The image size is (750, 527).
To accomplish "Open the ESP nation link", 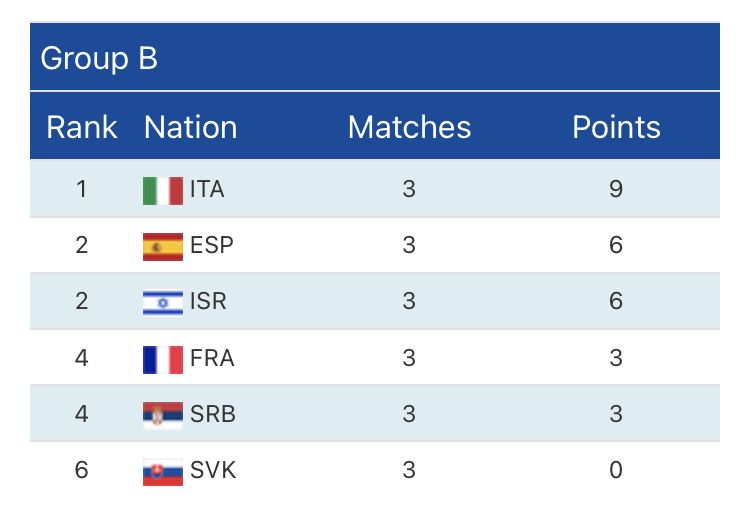I will click(x=211, y=246).
